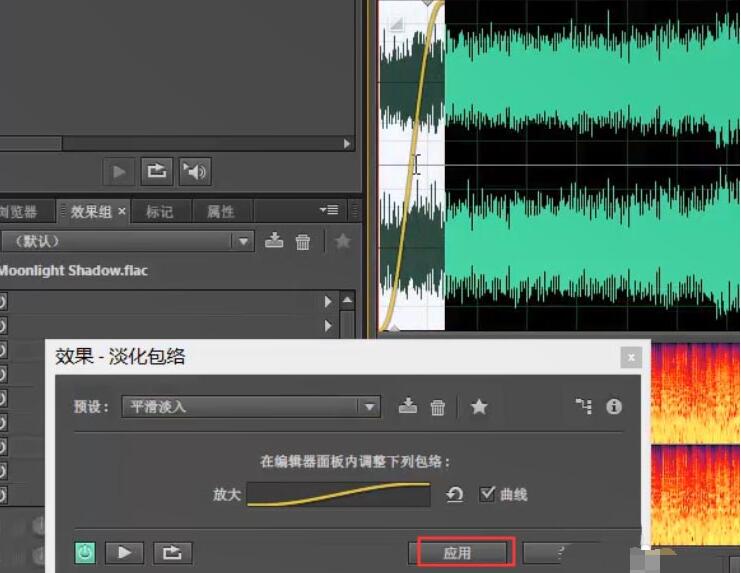Click the 放大 envelope curve preview

338,494
